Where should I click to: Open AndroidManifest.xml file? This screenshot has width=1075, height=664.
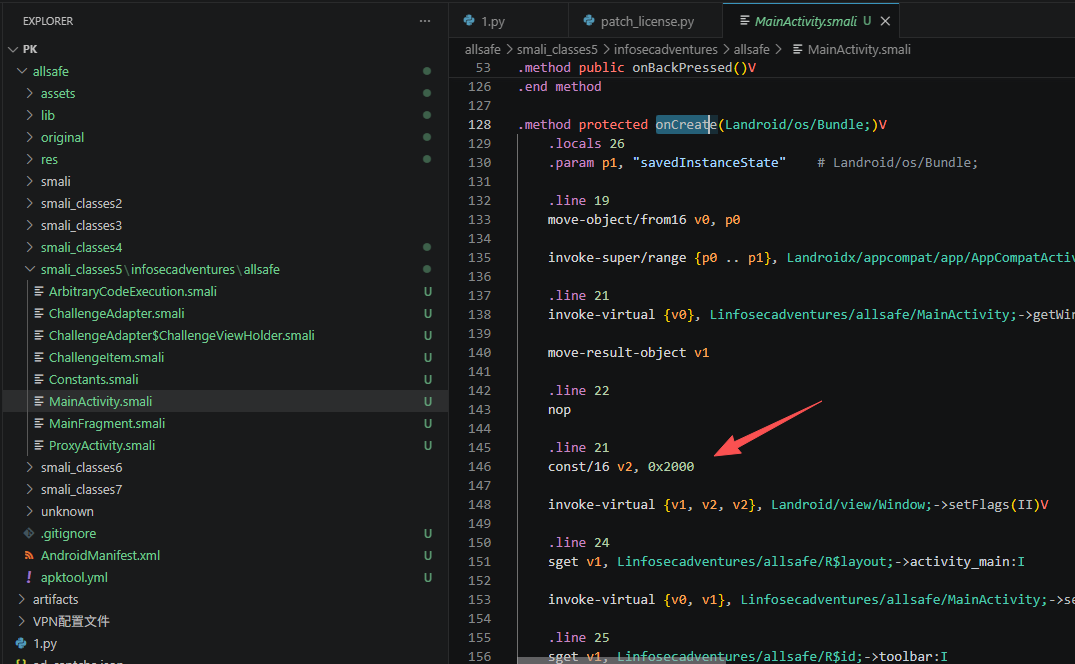[225, 555]
